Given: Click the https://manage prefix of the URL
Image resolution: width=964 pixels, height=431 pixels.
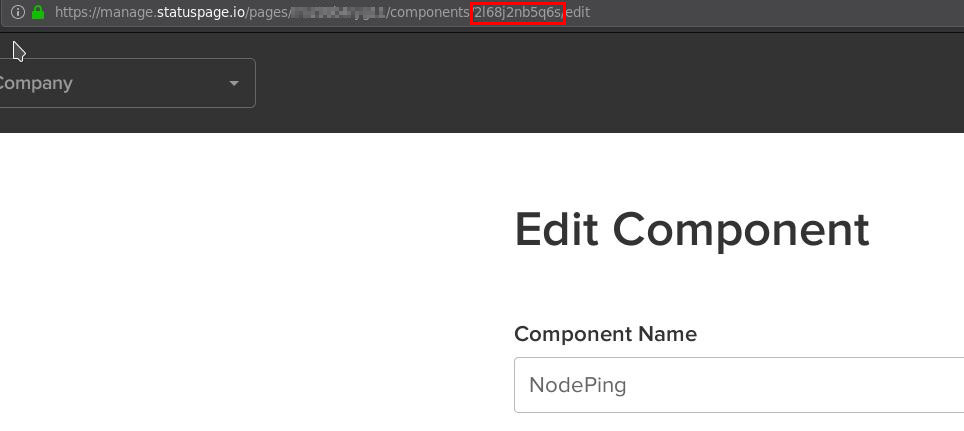Looking at the screenshot, I should coord(104,13).
